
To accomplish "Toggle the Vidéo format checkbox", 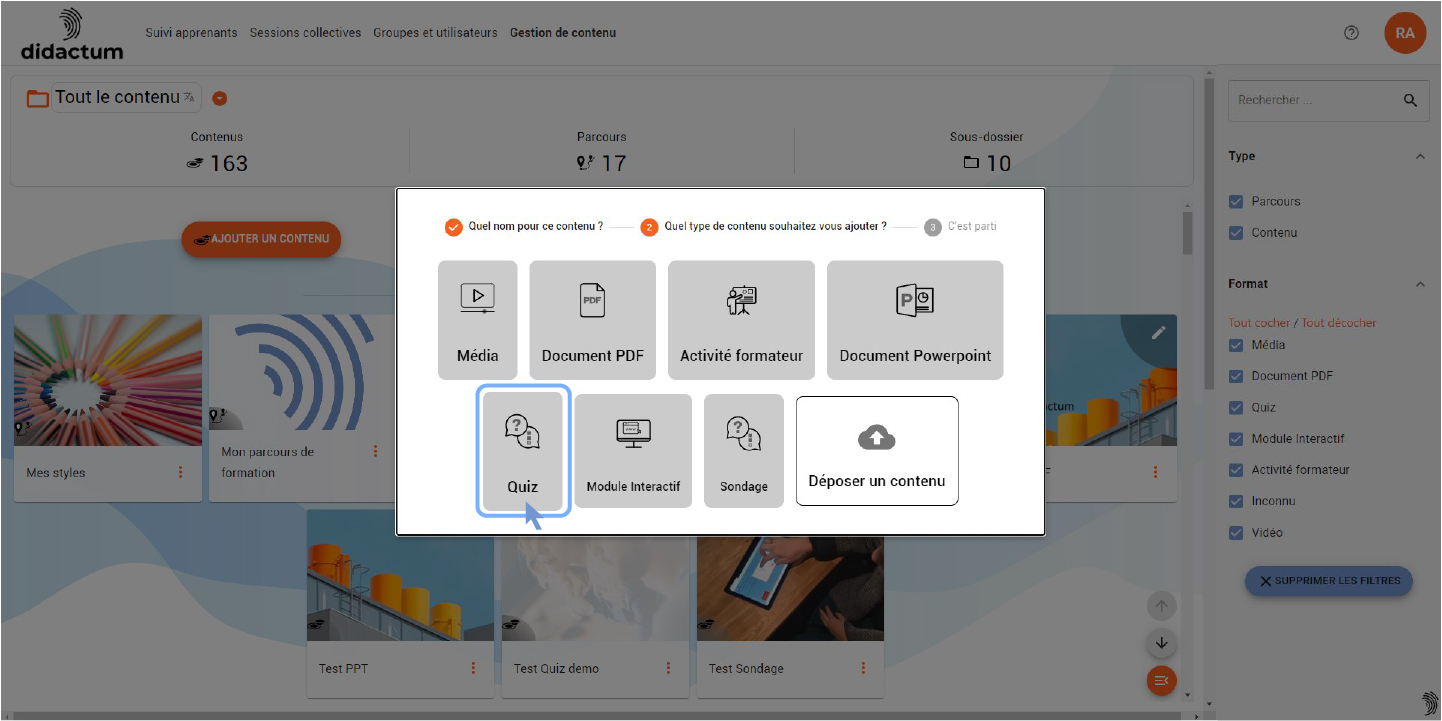I will tap(1237, 533).
